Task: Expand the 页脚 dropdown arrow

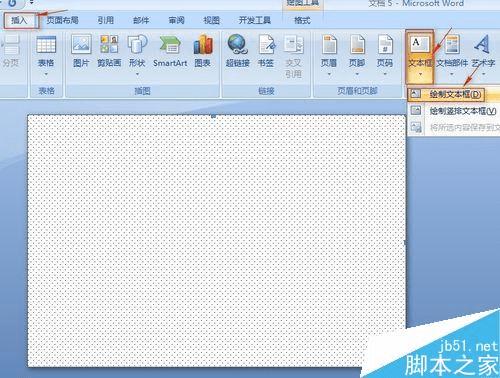Action: click(x=357, y=74)
